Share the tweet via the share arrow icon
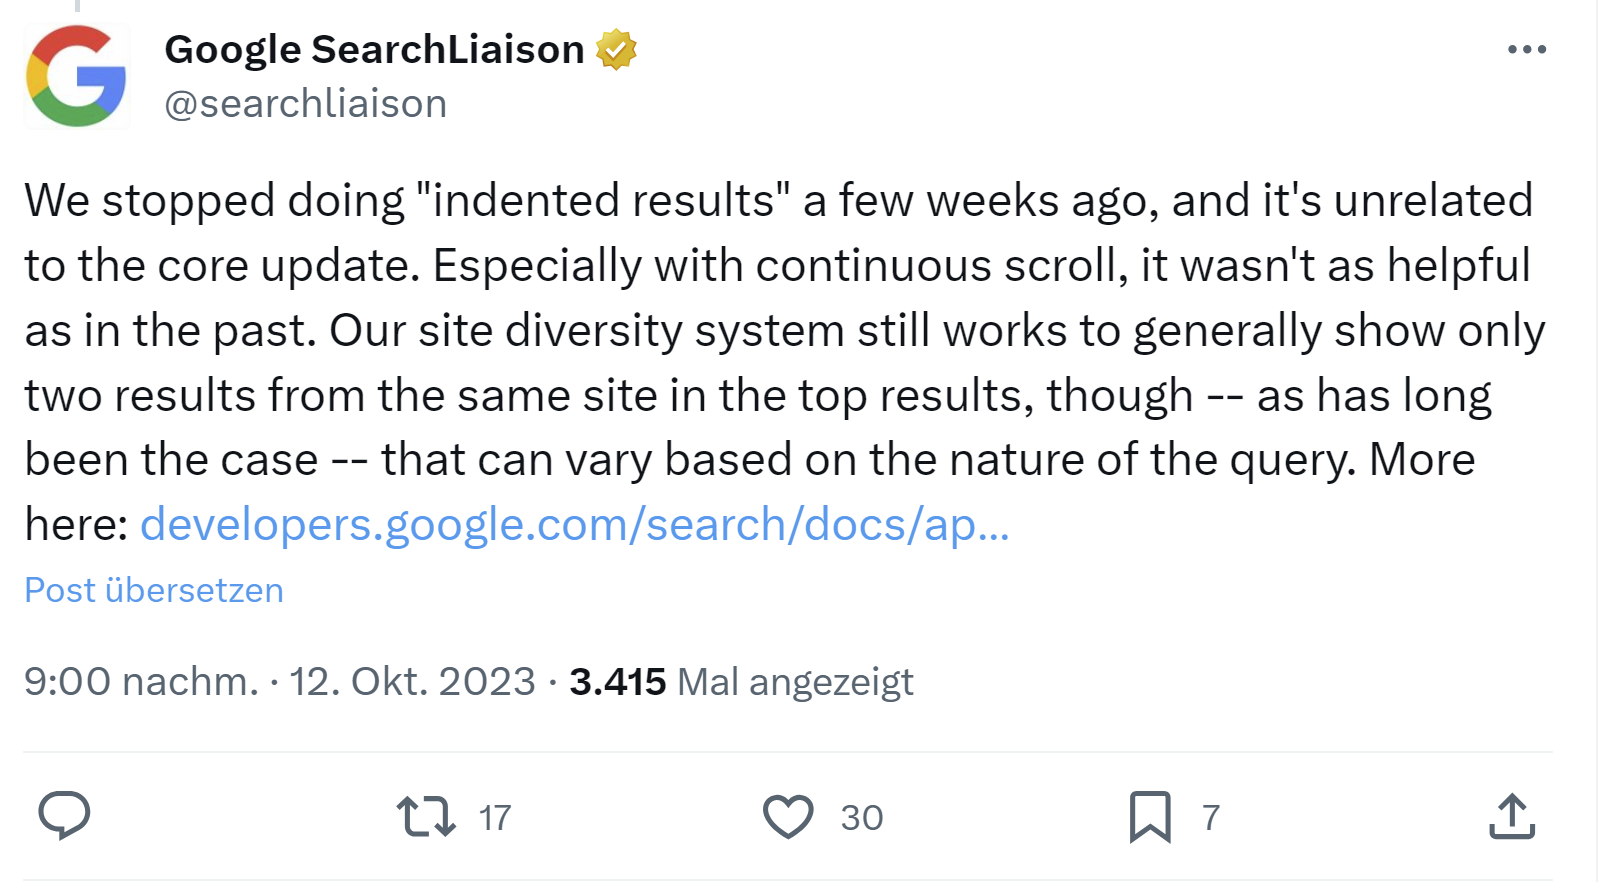 (1513, 817)
